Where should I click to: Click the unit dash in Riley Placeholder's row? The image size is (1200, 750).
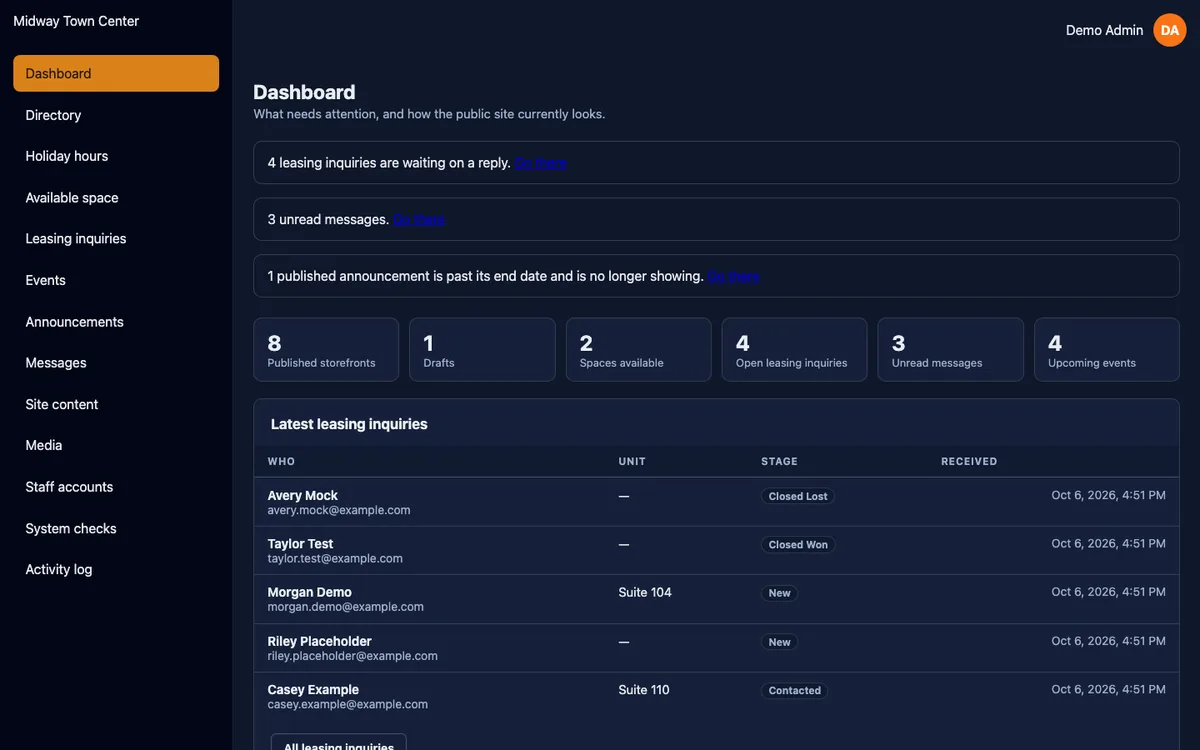(x=624, y=642)
